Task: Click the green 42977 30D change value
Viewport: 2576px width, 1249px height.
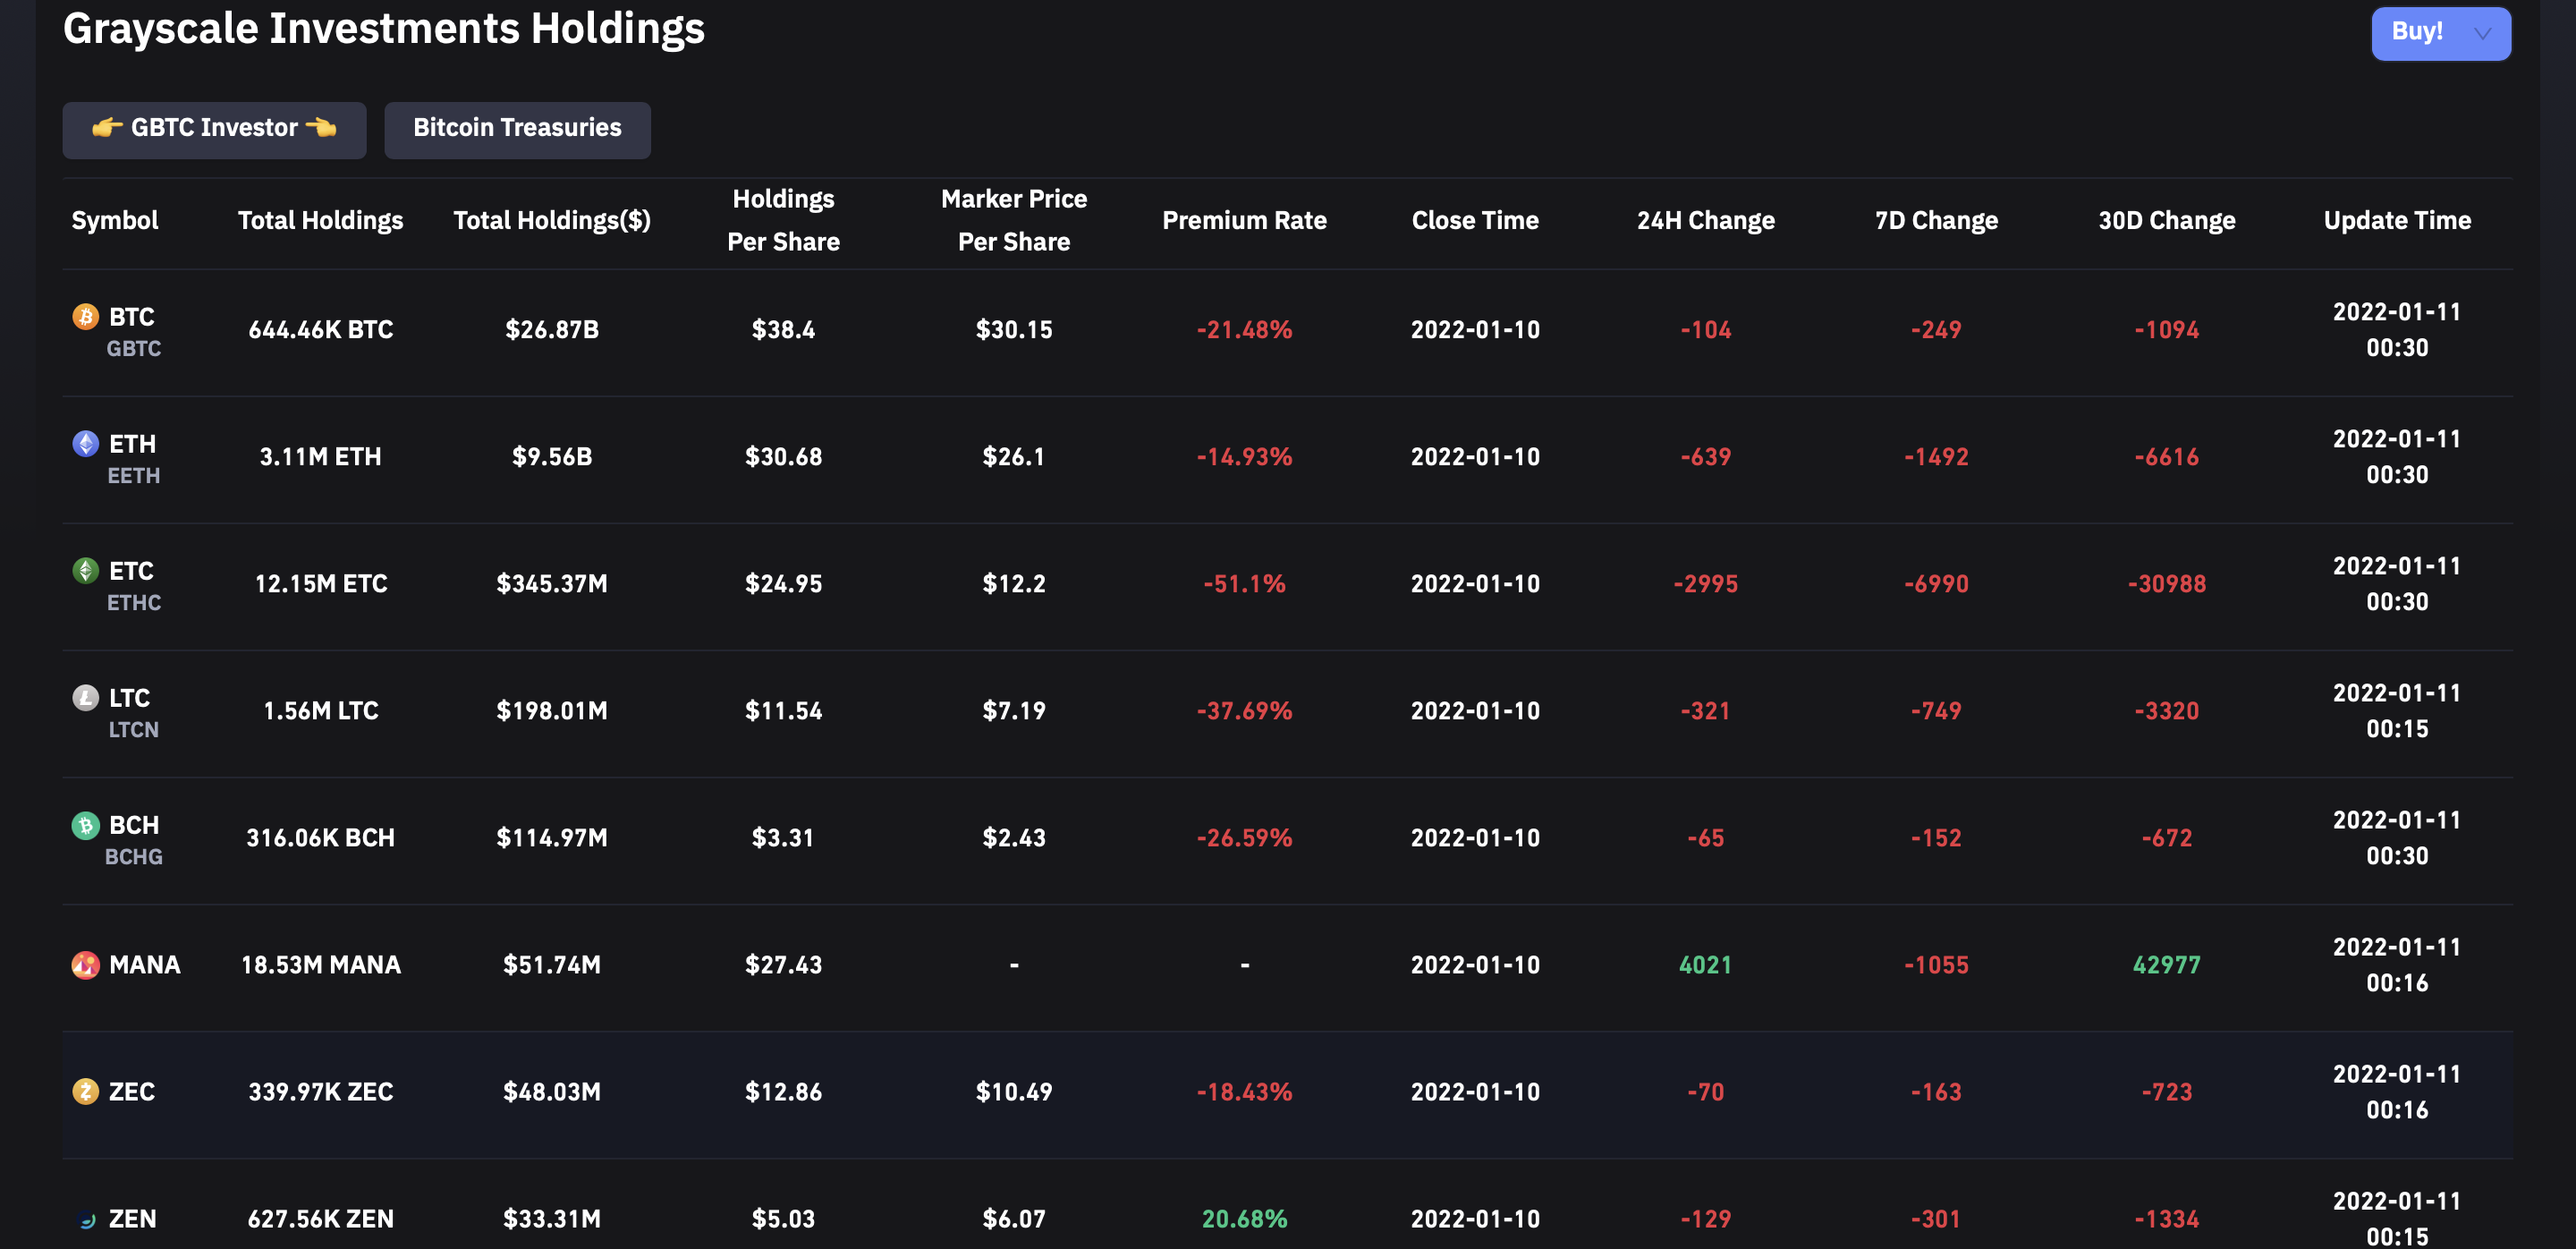Action: click(2166, 965)
